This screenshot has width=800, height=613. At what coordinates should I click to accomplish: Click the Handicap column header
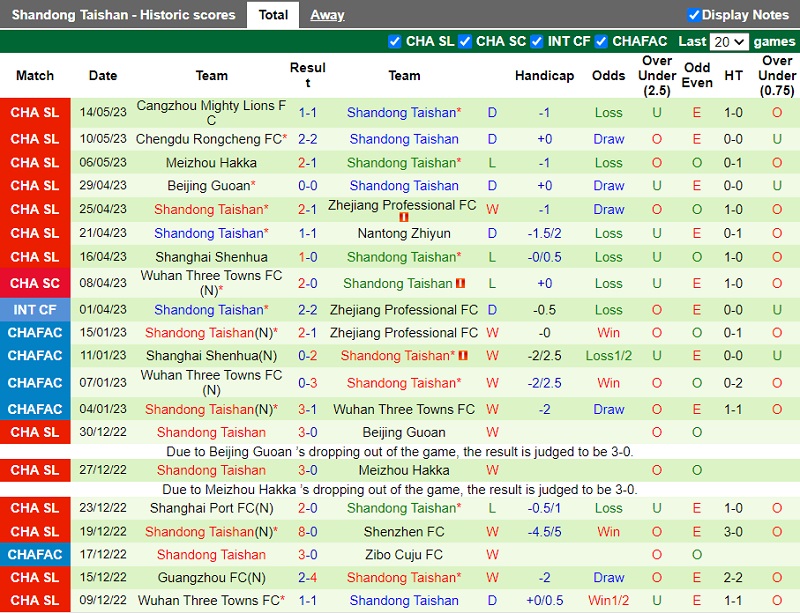point(544,75)
